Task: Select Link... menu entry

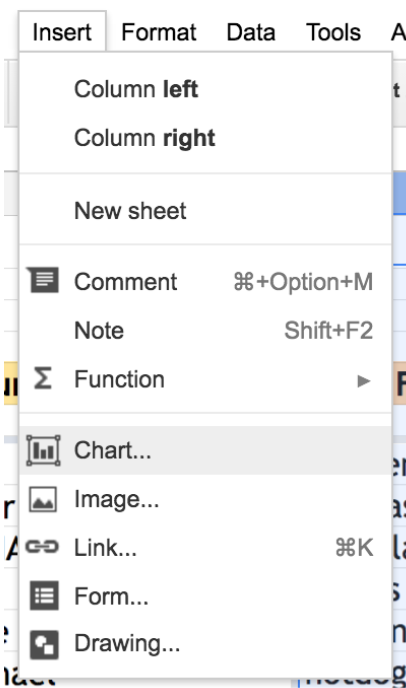Action: pyautogui.click(x=205, y=547)
